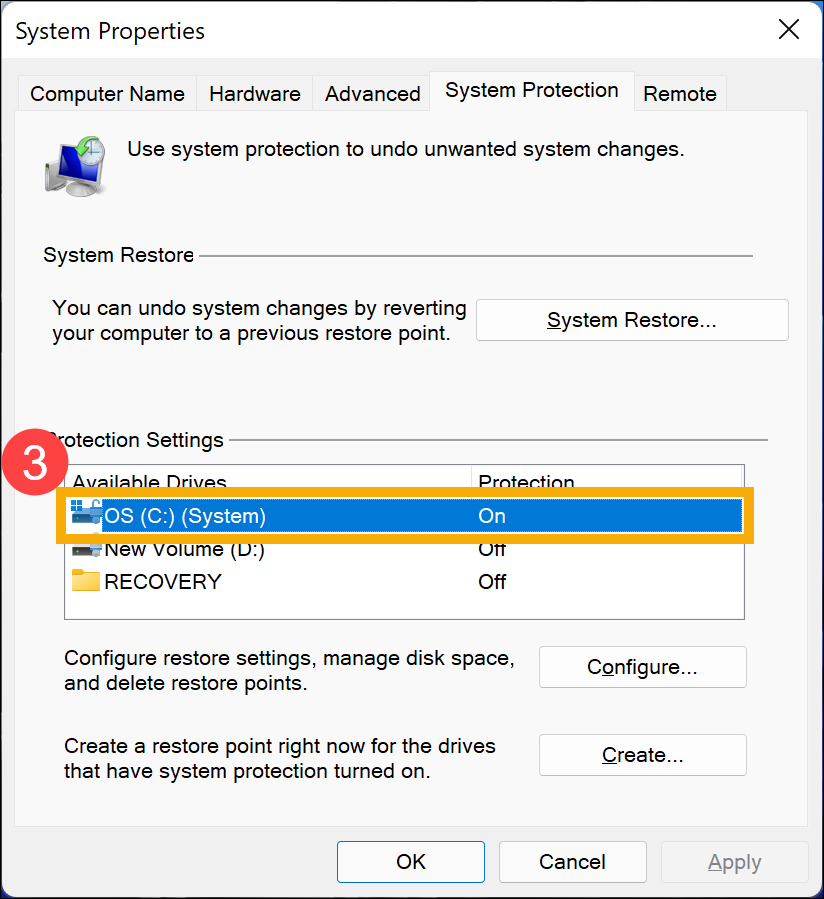Image resolution: width=824 pixels, height=899 pixels.
Task: Click the On status for OS (C:)
Action: pyautogui.click(x=492, y=516)
